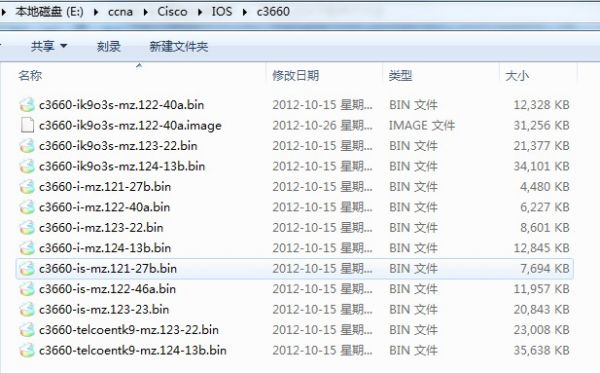Click file icon for c3660-i-mz.122-40a.bin

(x=27, y=207)
